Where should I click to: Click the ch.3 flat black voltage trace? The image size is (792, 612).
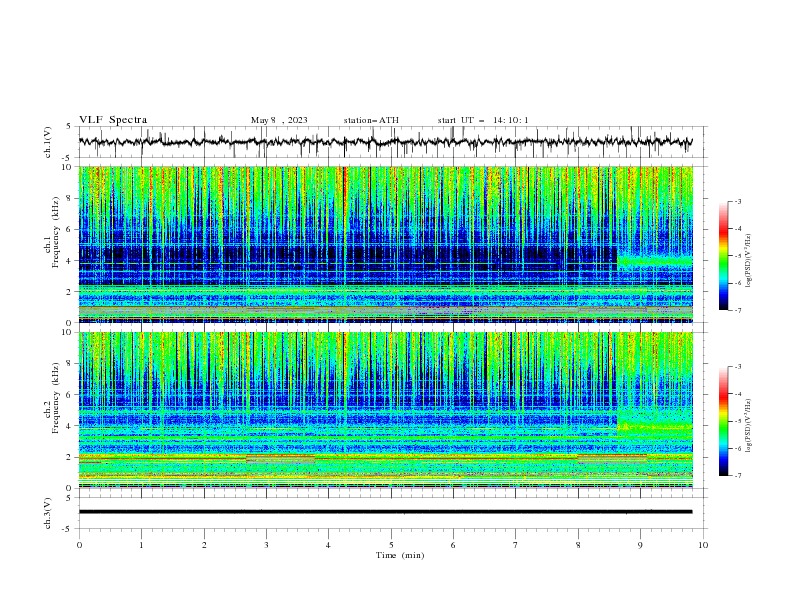pyautogui.click(x=386, y=512)
